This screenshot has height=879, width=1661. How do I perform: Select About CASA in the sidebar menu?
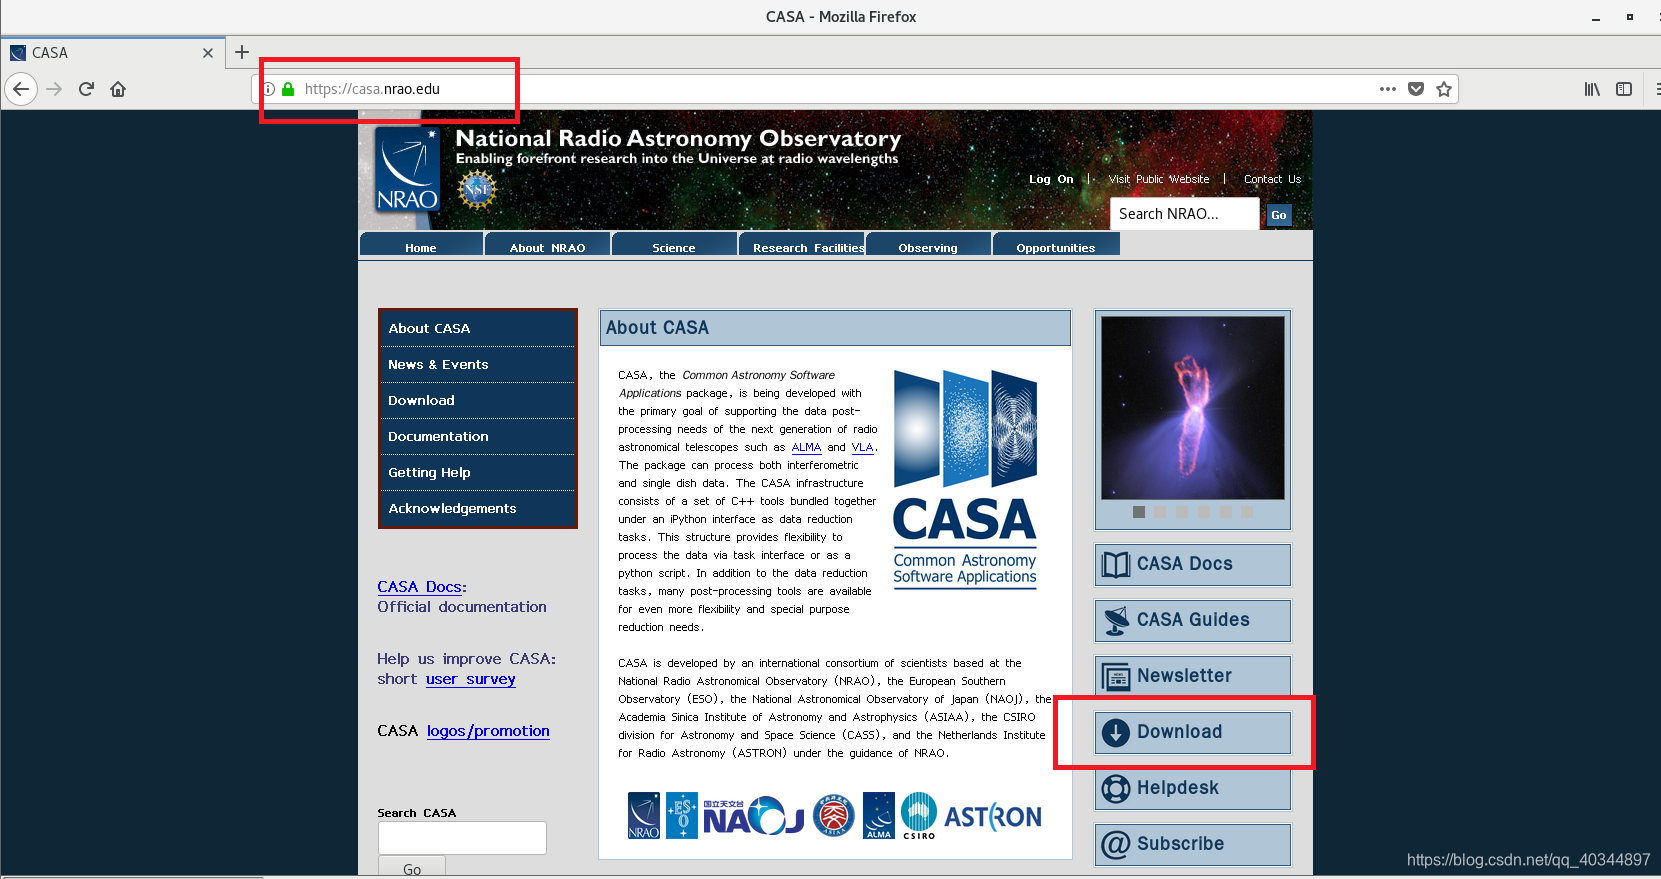(x=478, y=329)
